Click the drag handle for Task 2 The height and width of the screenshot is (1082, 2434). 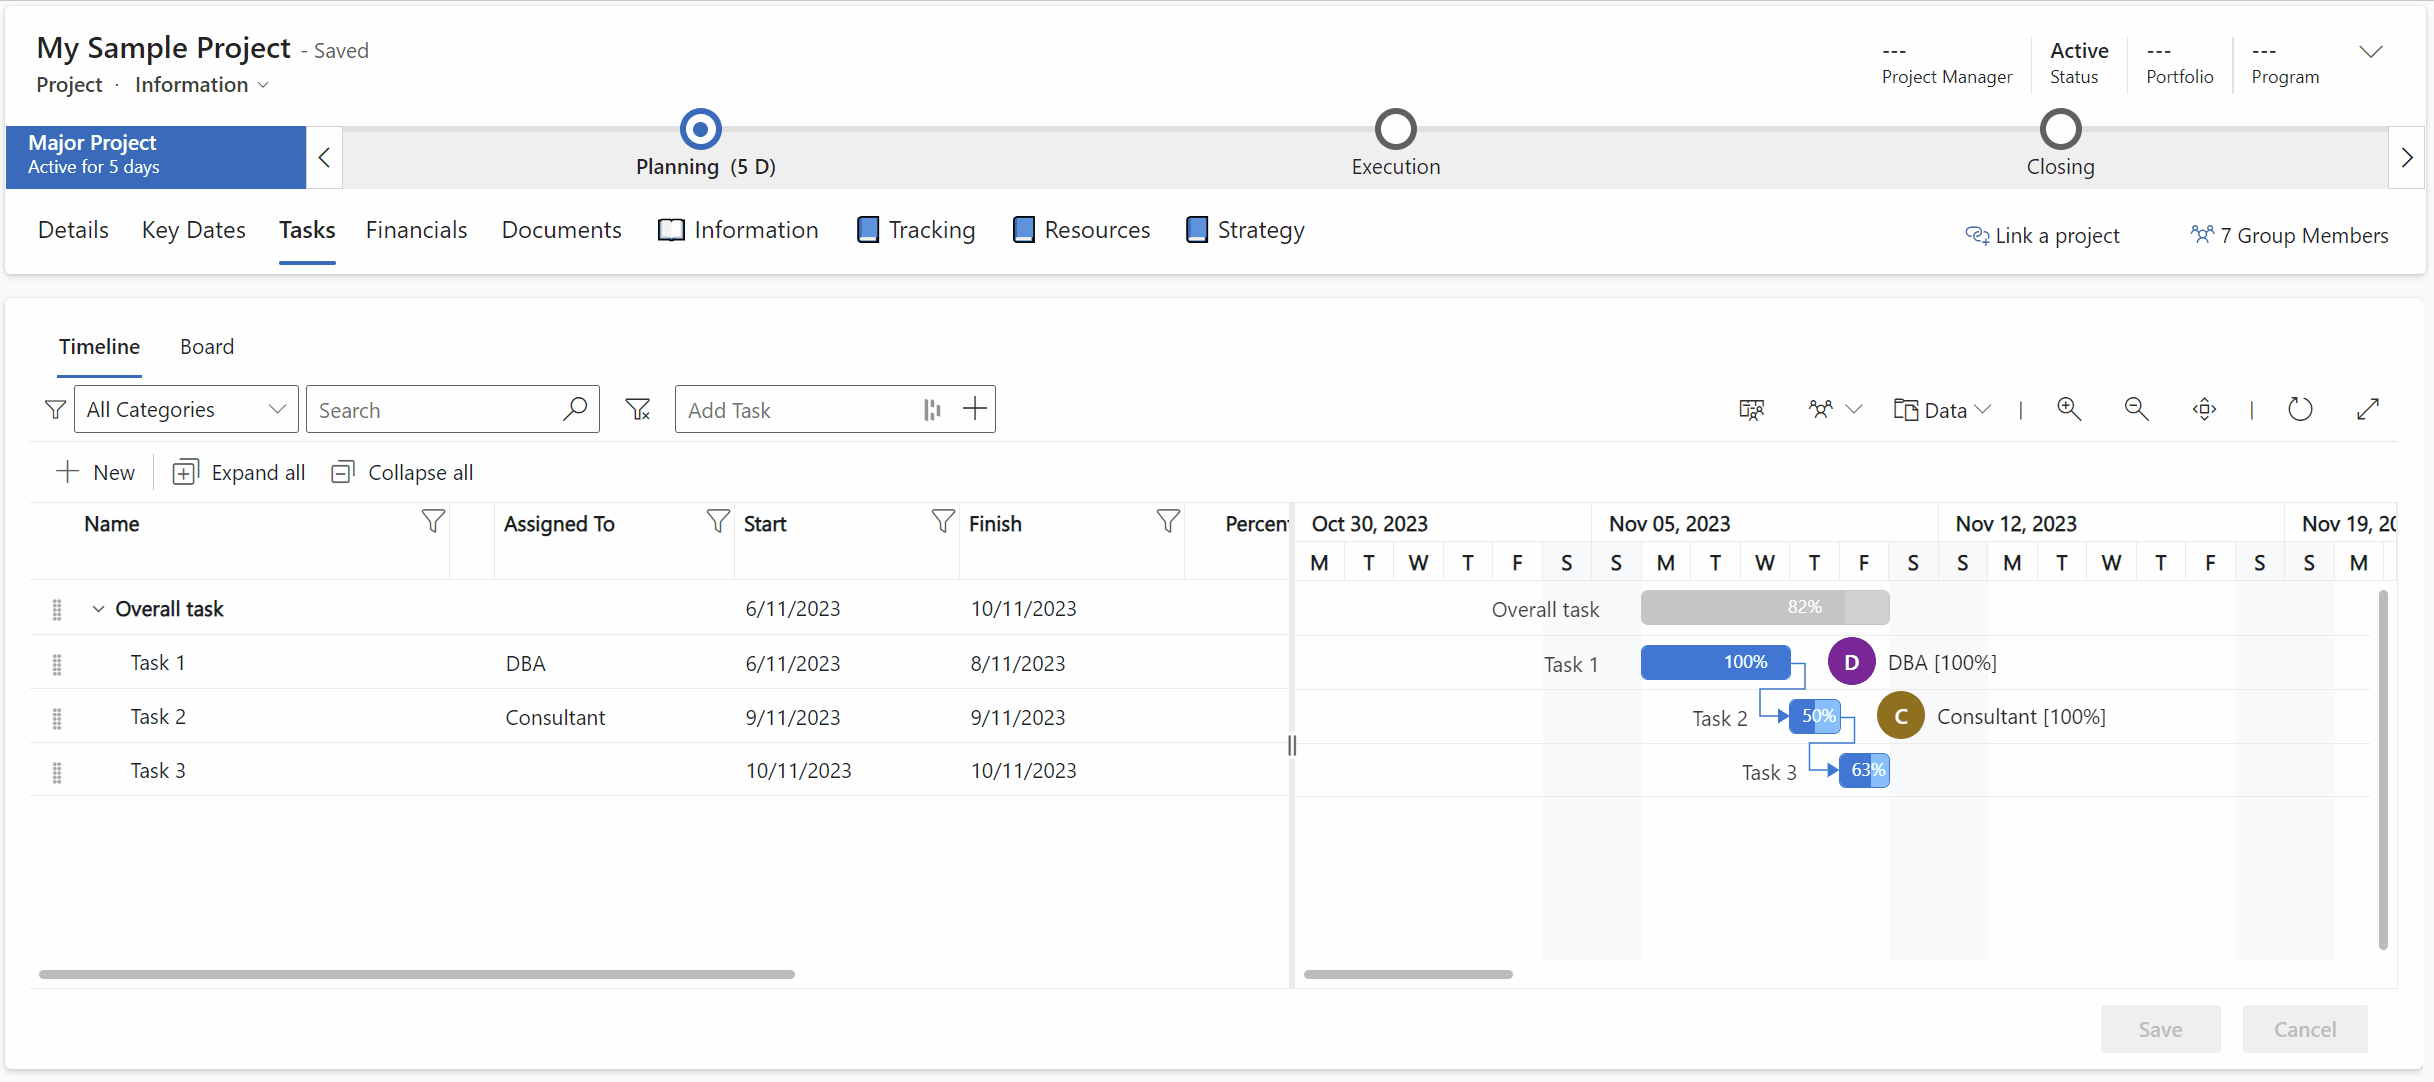pos(57,718)
